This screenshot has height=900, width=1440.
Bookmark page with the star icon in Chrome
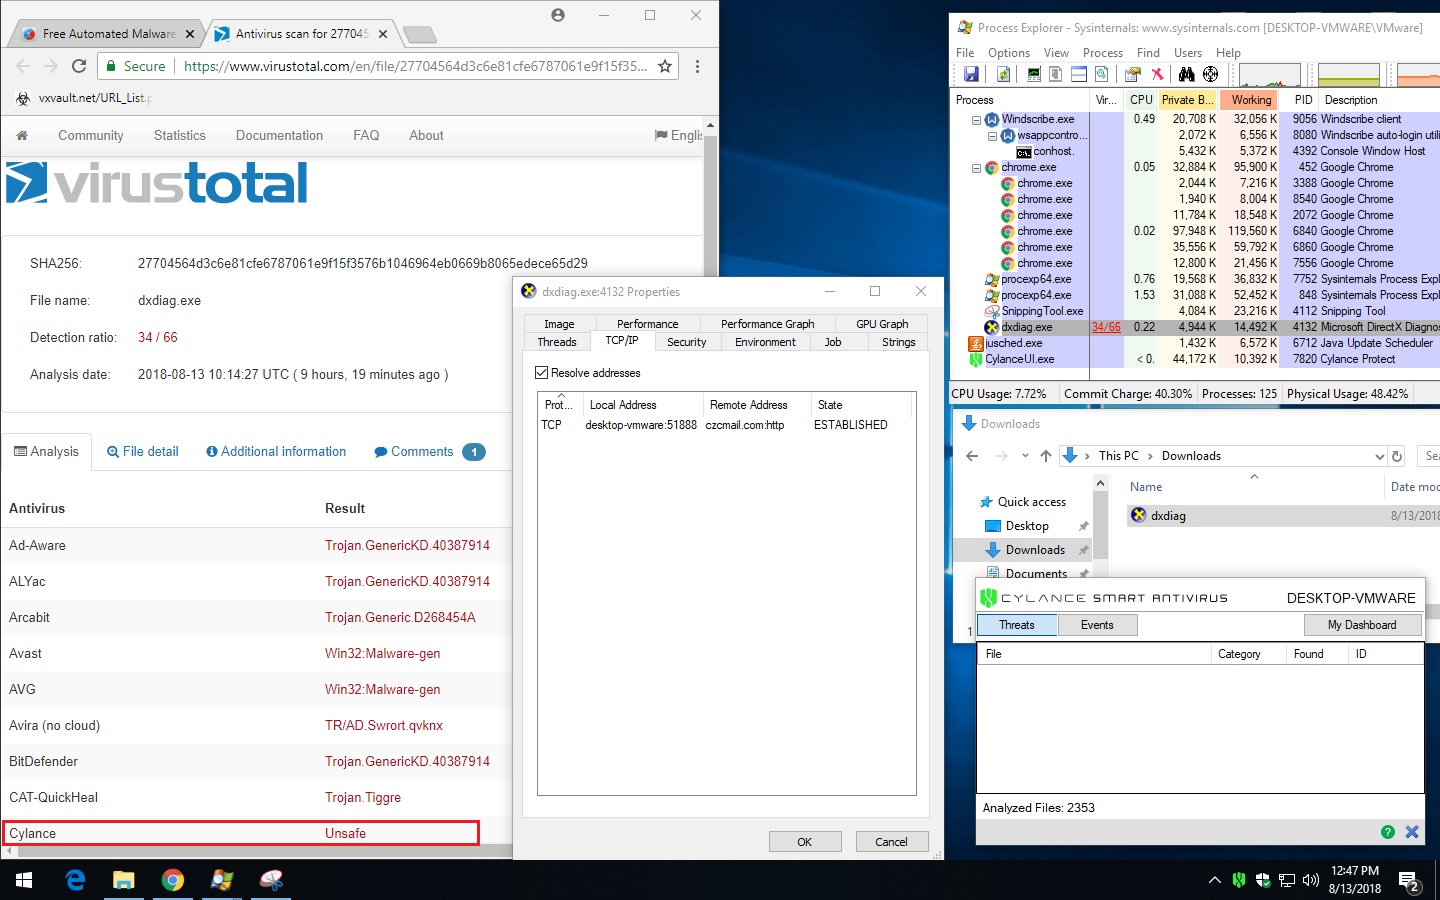664,66
